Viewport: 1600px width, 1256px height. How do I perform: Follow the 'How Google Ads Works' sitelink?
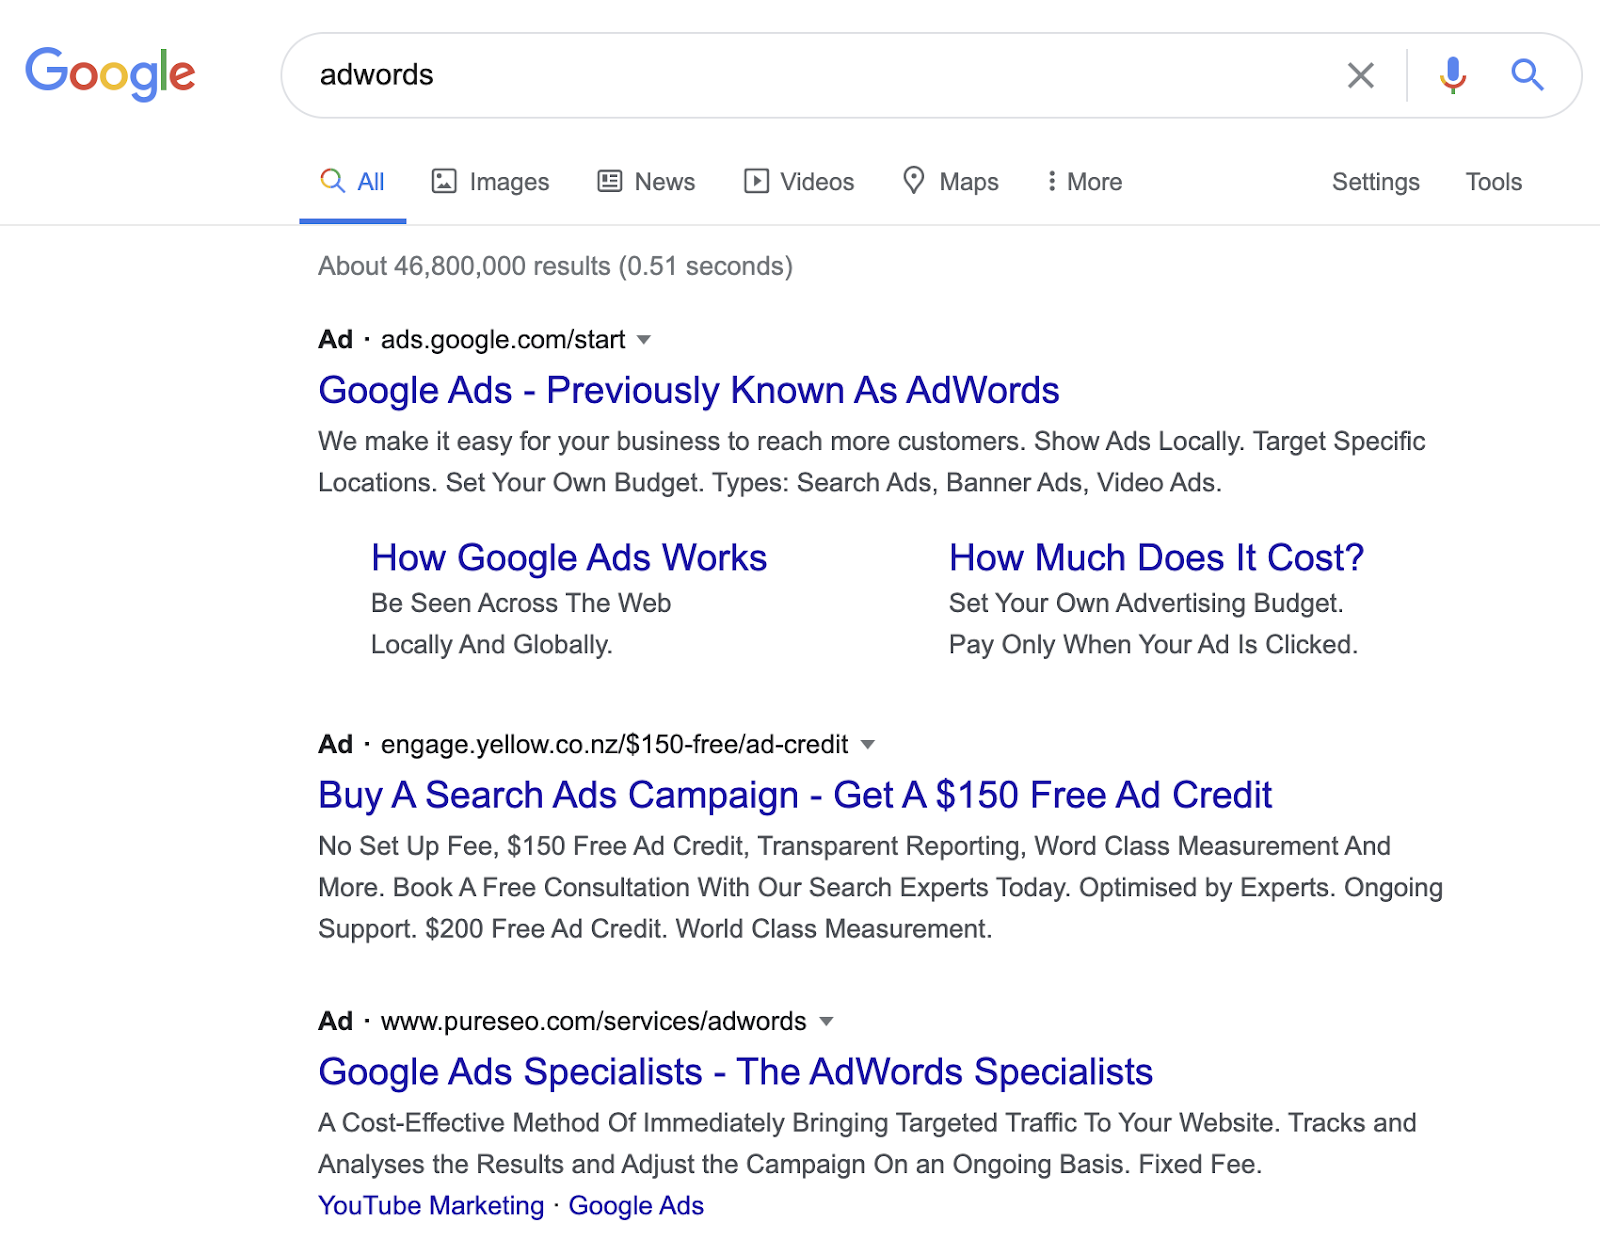coord(568,557)
